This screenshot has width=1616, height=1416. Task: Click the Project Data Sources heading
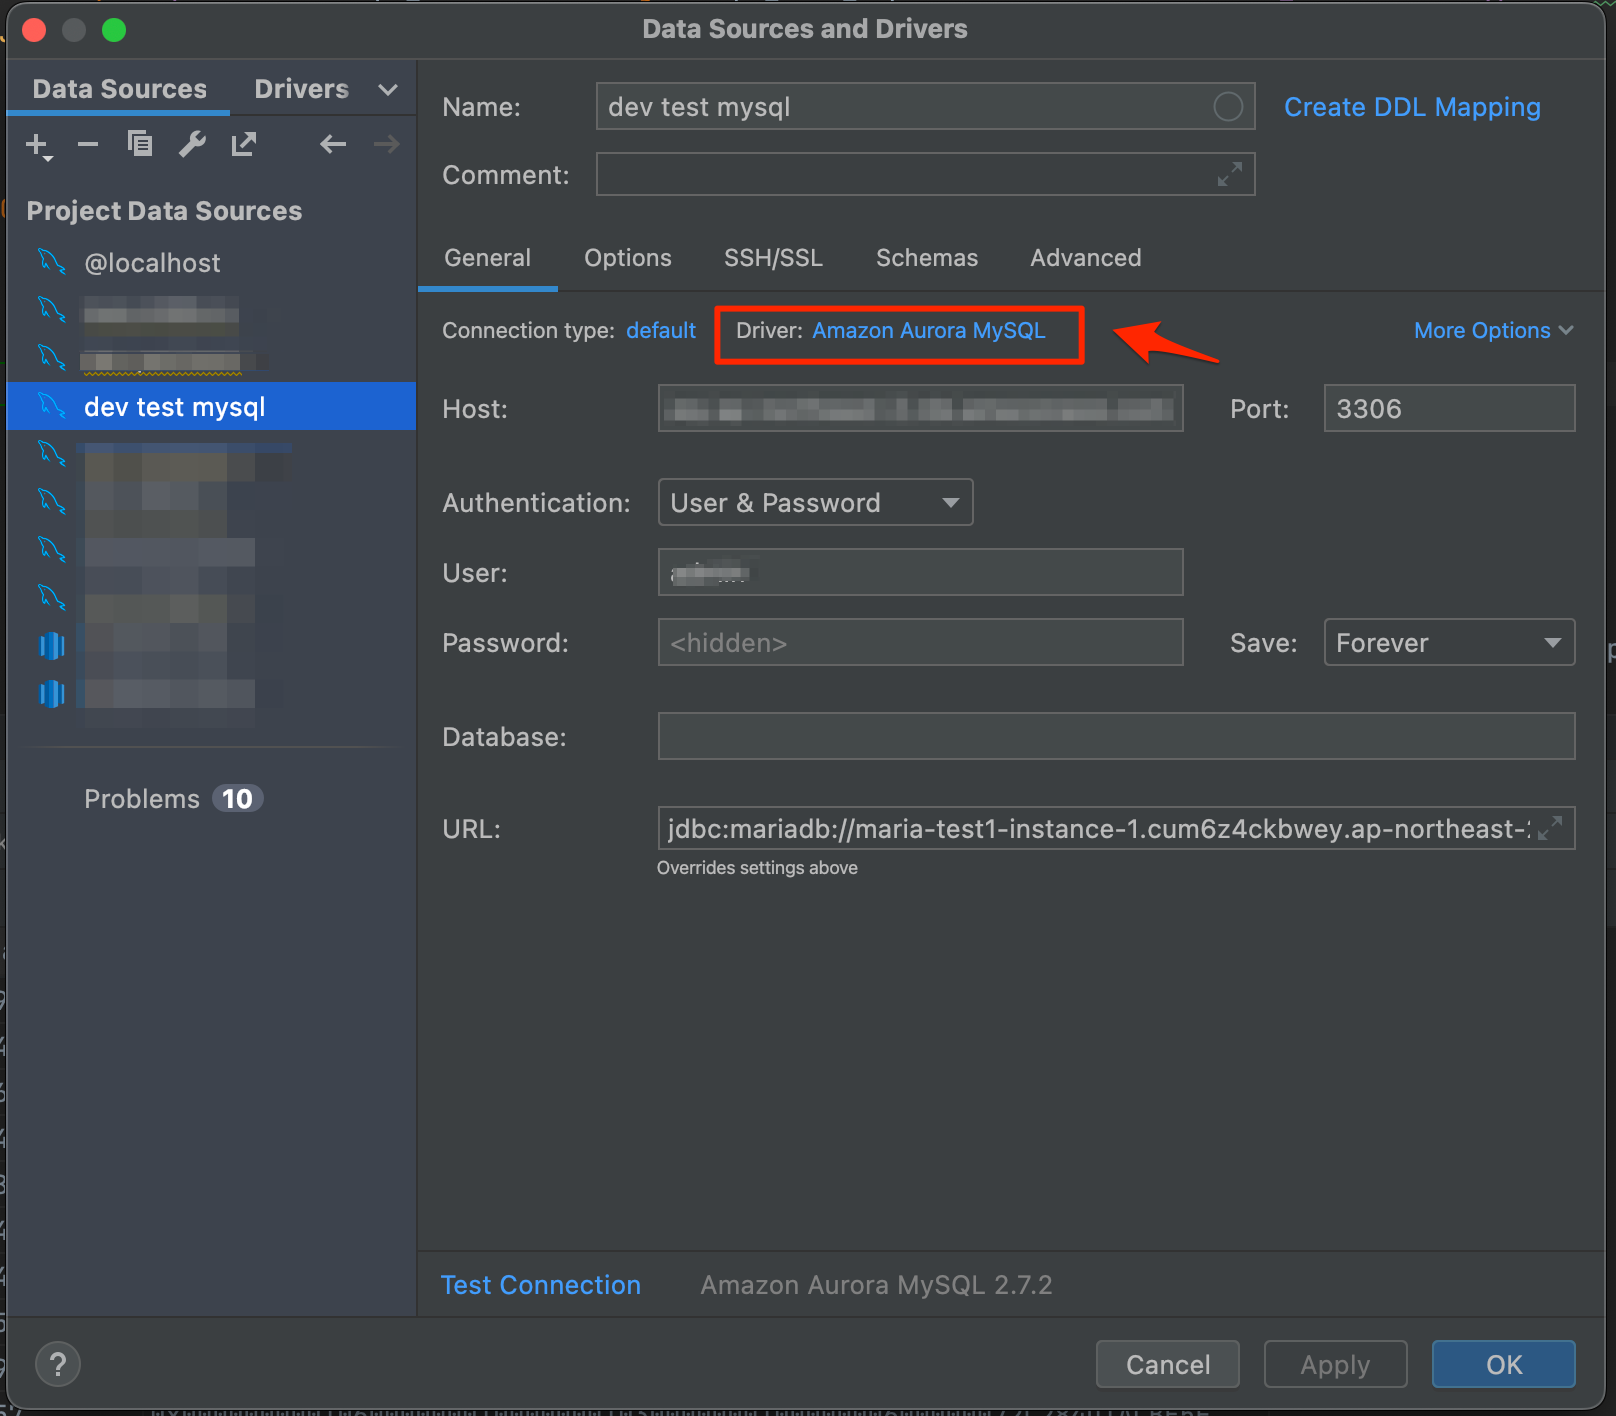(x=164, y=210)
